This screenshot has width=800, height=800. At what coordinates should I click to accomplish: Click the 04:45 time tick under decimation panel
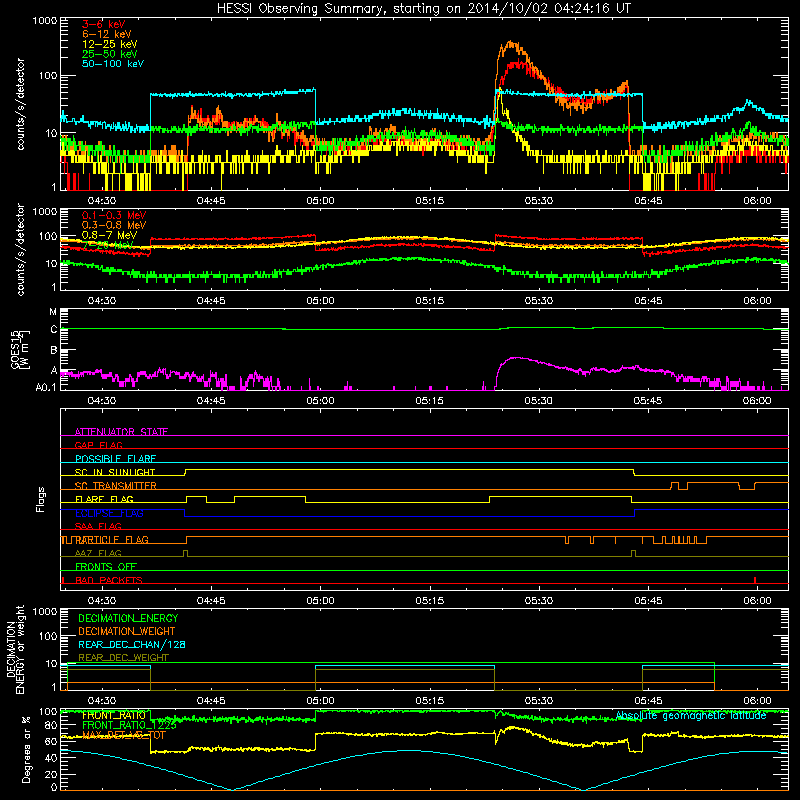coord(211,701)
